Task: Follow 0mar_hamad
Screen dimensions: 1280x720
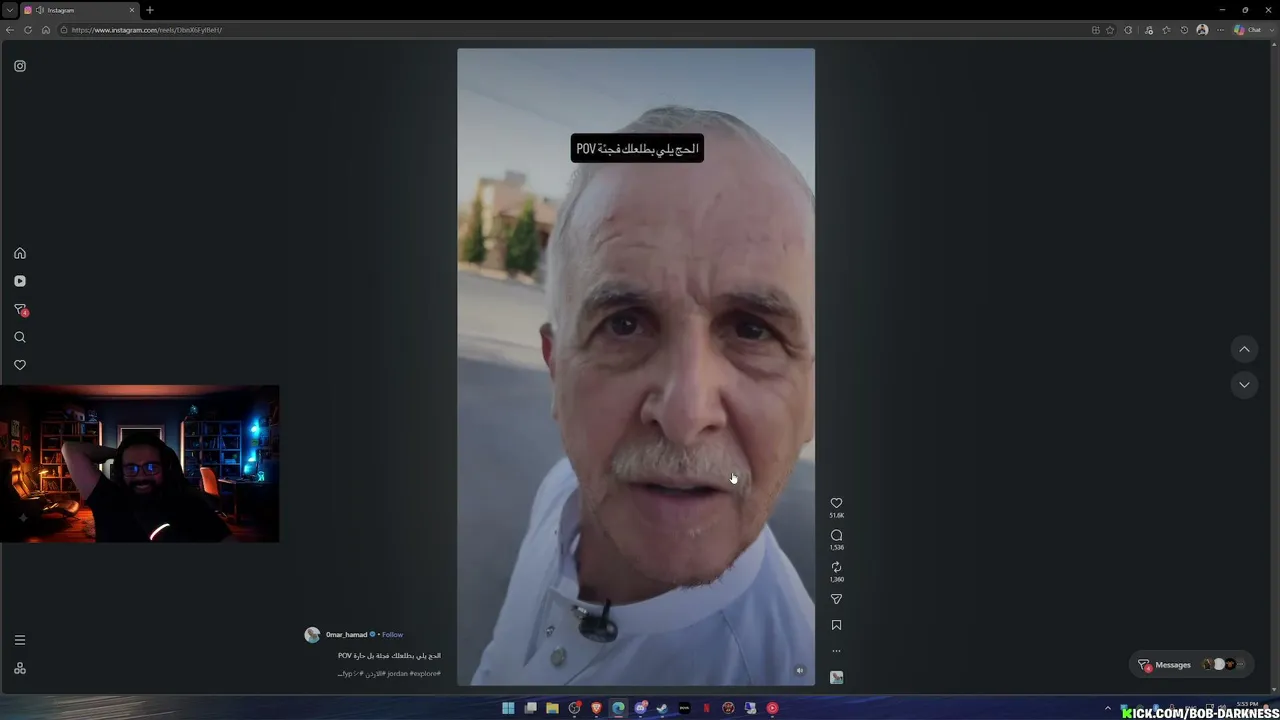Action: click(392, 635)
